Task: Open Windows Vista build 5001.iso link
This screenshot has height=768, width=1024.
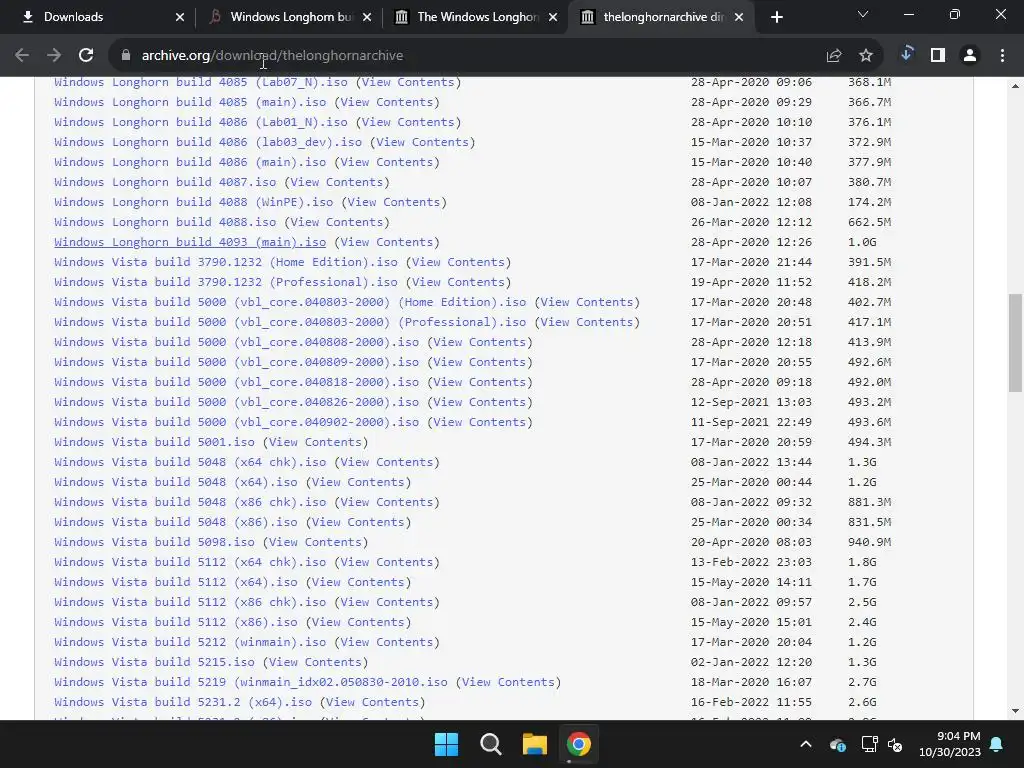Action: (x=154, y=442)
